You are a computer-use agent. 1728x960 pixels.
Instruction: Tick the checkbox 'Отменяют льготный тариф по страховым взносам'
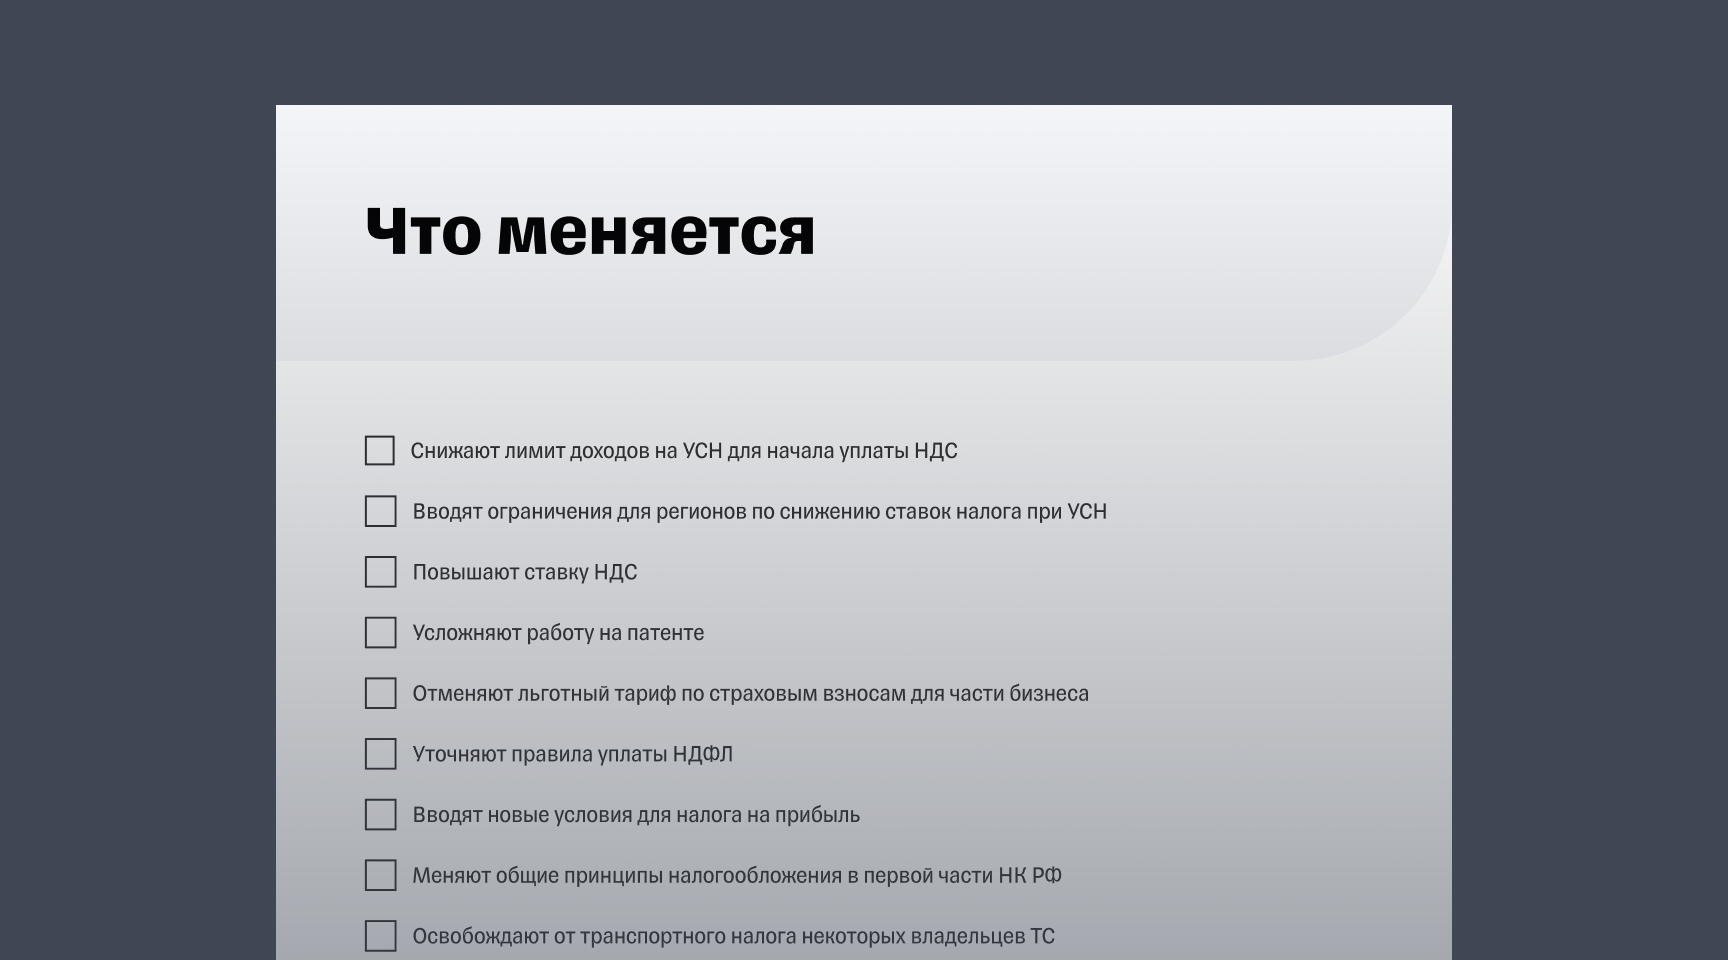(x=380, y=693)
